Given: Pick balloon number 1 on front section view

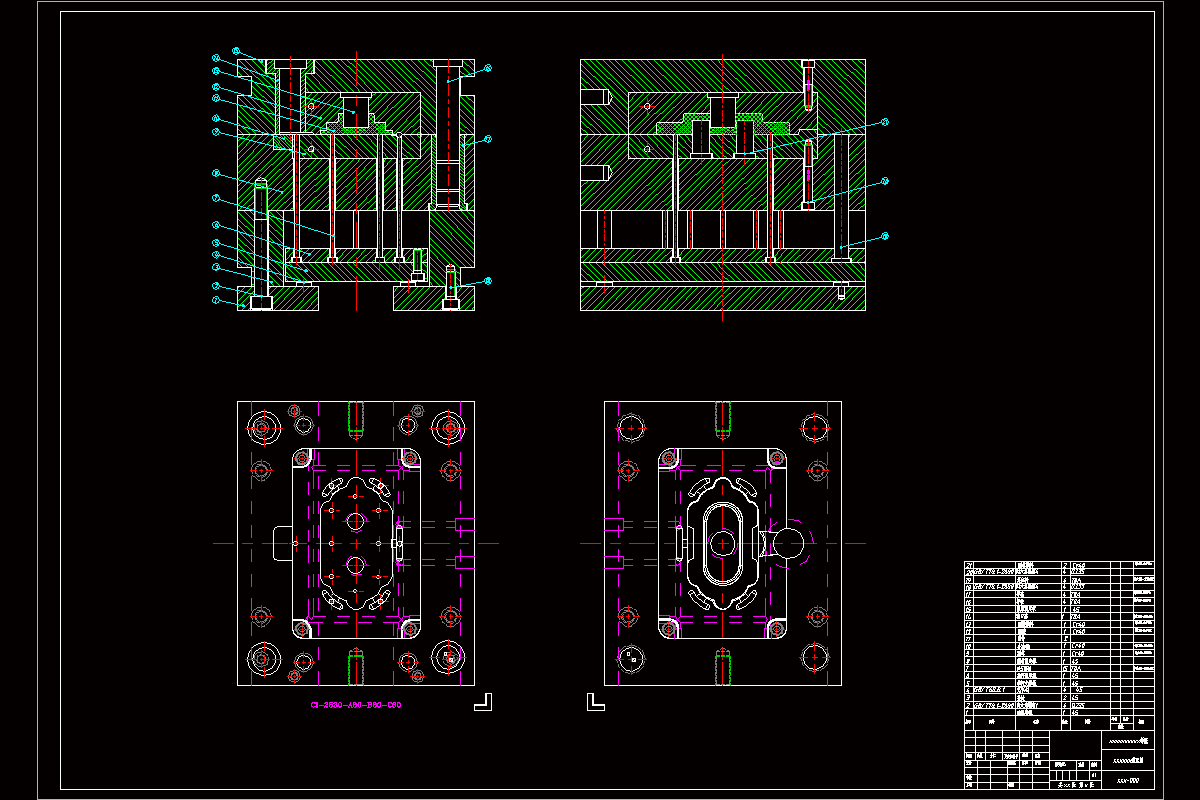Looking at the screenshot, I should tap(215, 300).
